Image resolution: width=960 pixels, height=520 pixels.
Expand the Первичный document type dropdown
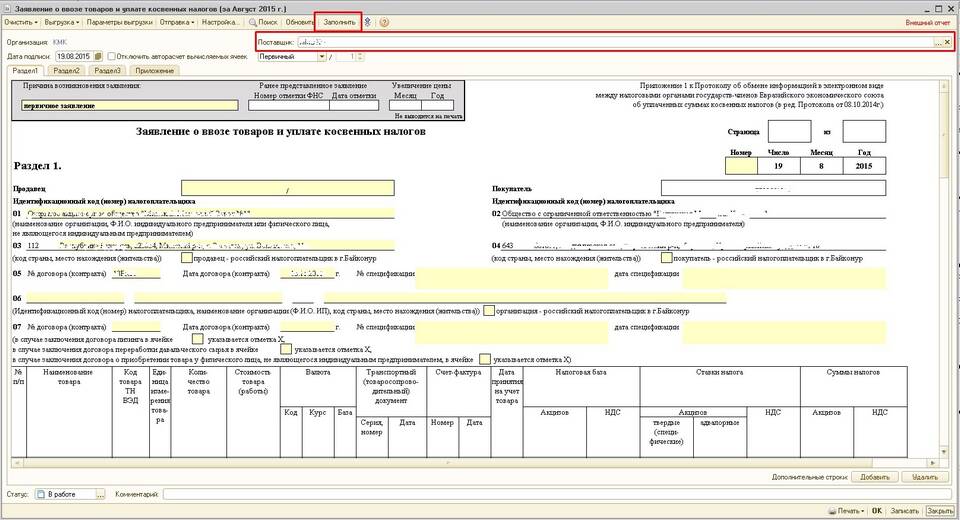321,56
